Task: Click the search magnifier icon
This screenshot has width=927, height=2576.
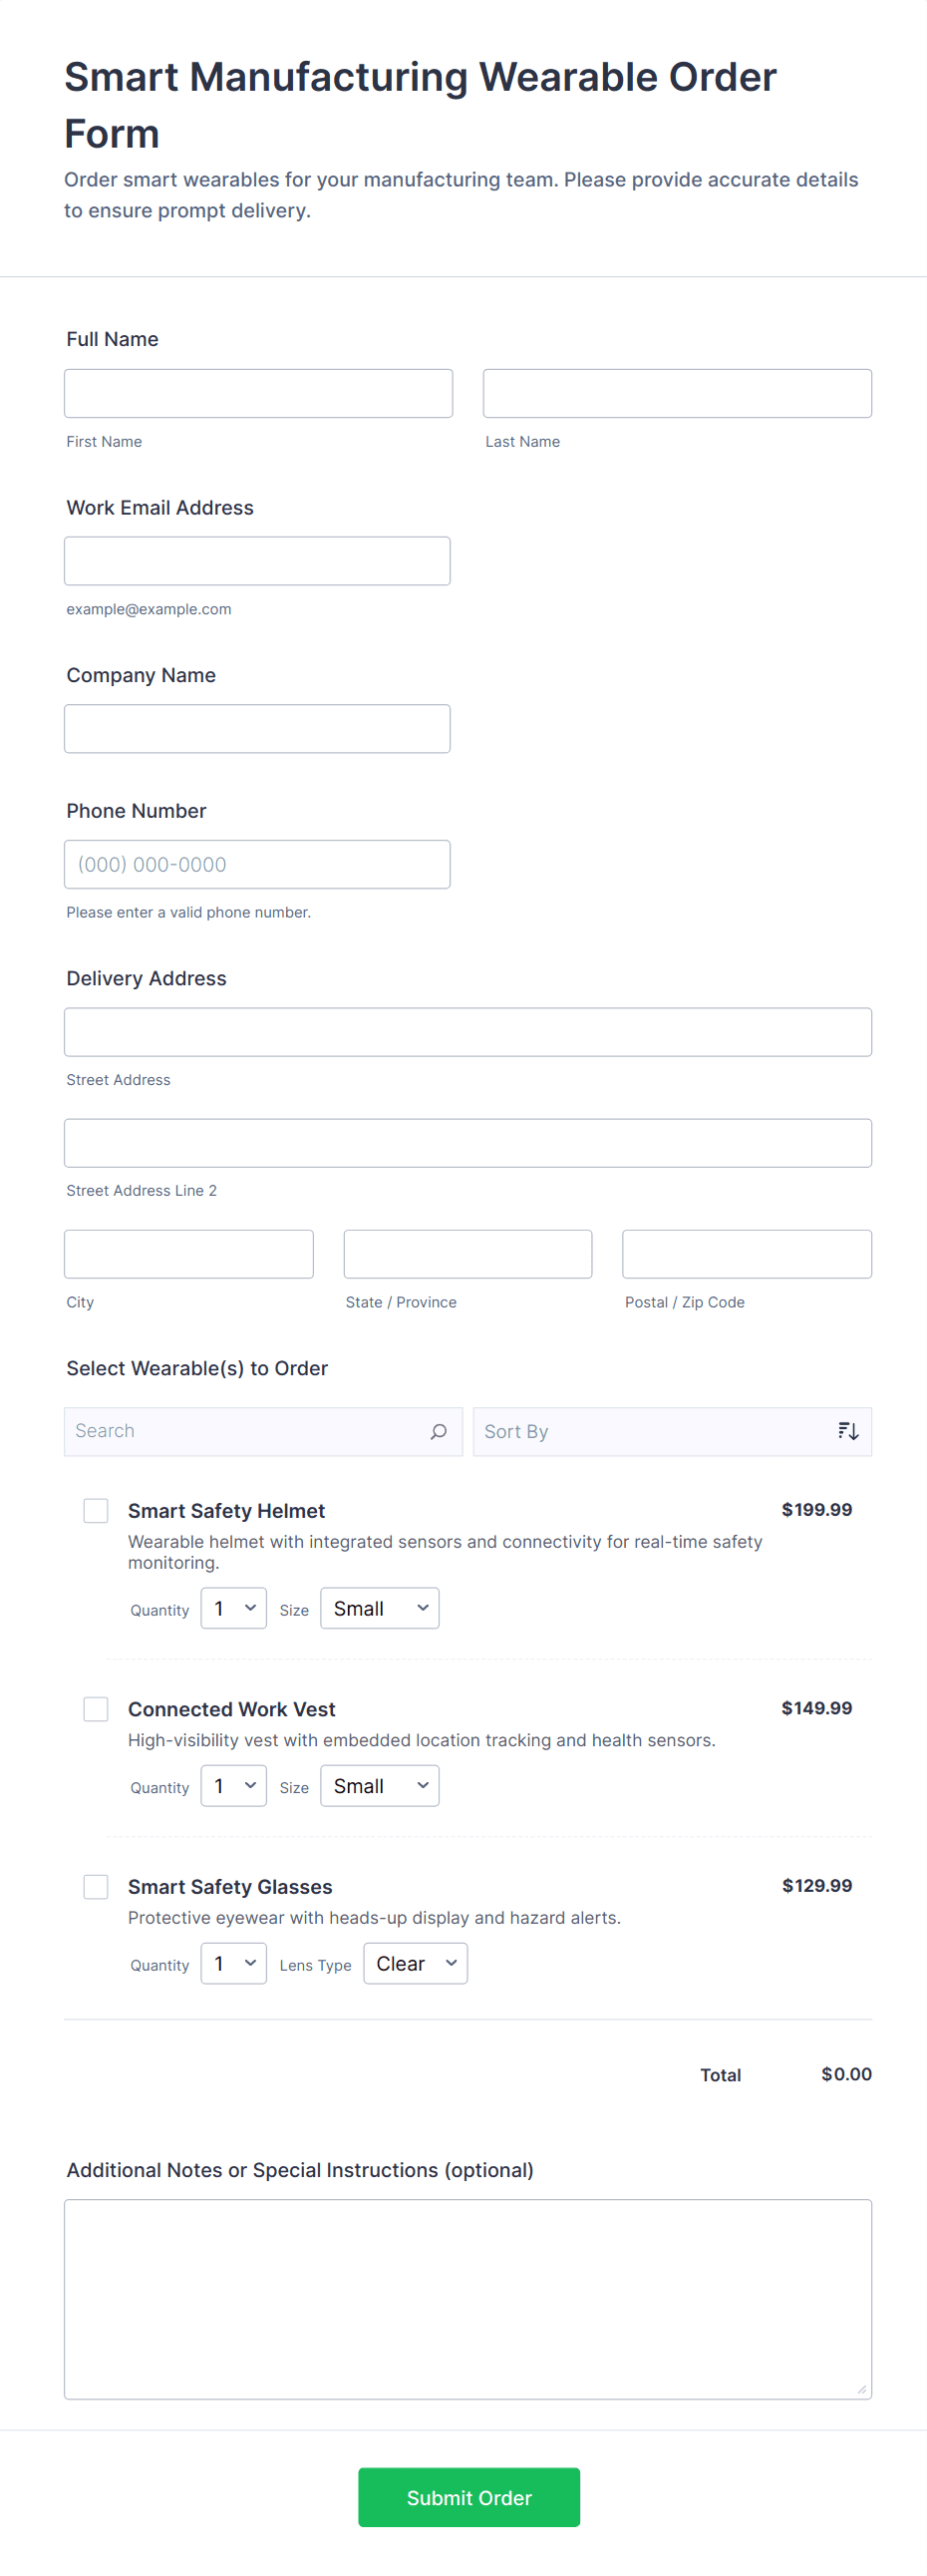Action: [438, 1431]
